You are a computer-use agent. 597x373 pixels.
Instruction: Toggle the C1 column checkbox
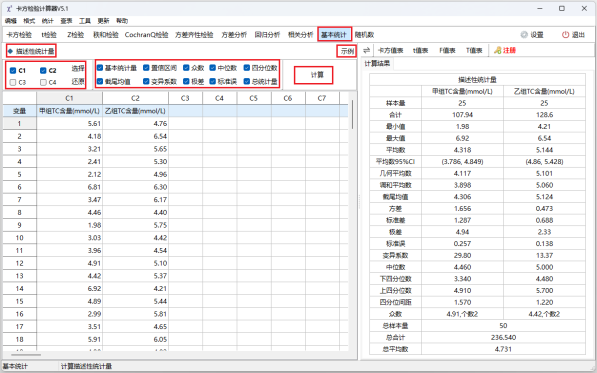pyautogui.click(x=13, y=70)
